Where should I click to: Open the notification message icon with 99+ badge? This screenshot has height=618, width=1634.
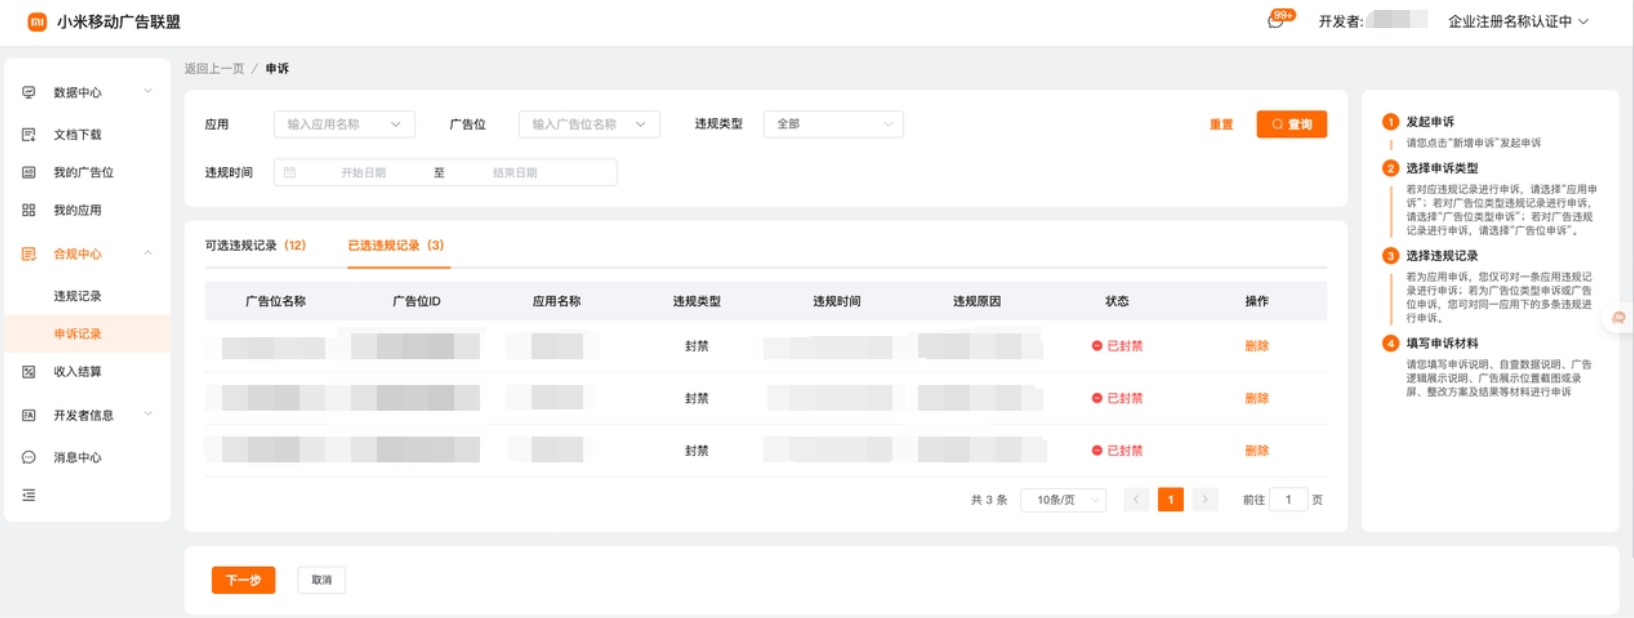1276,21
